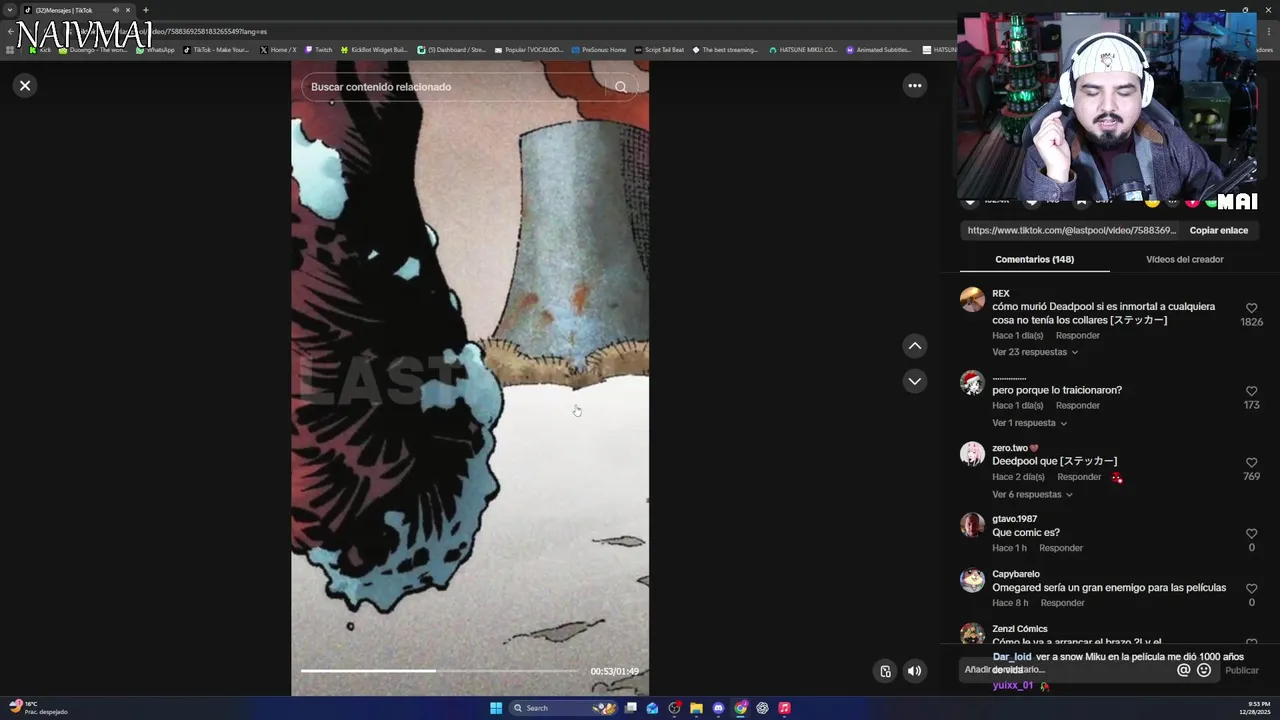Switch to 'Comentarios (148)' tab

click(1034, 259)
